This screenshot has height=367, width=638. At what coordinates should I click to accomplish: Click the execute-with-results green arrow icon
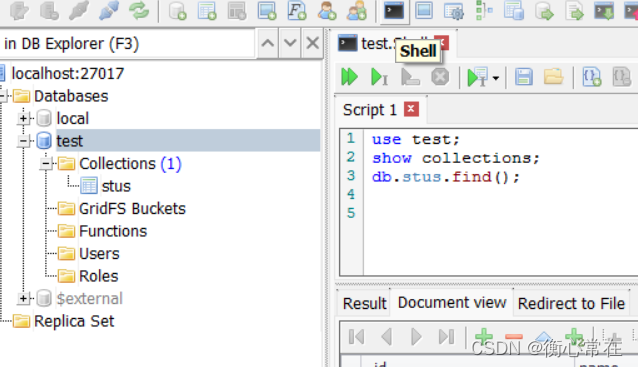pos(477,77)
